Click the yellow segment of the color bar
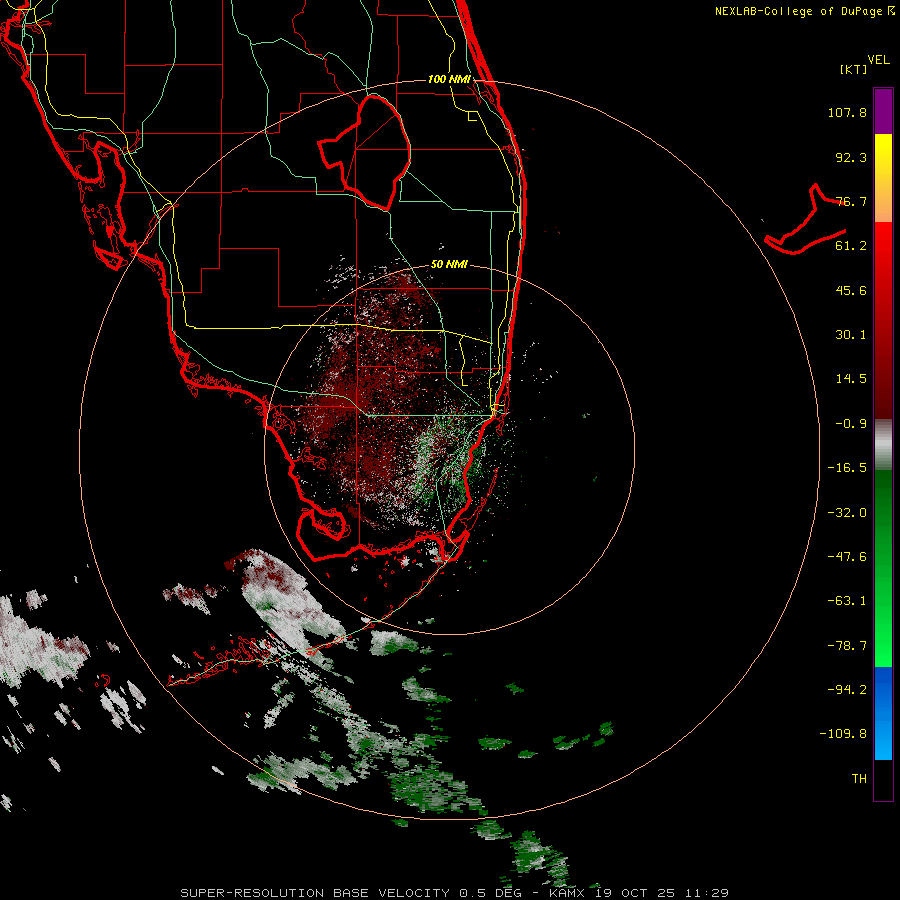Screen dimensions: 900x900 click(x=883, y=178)
